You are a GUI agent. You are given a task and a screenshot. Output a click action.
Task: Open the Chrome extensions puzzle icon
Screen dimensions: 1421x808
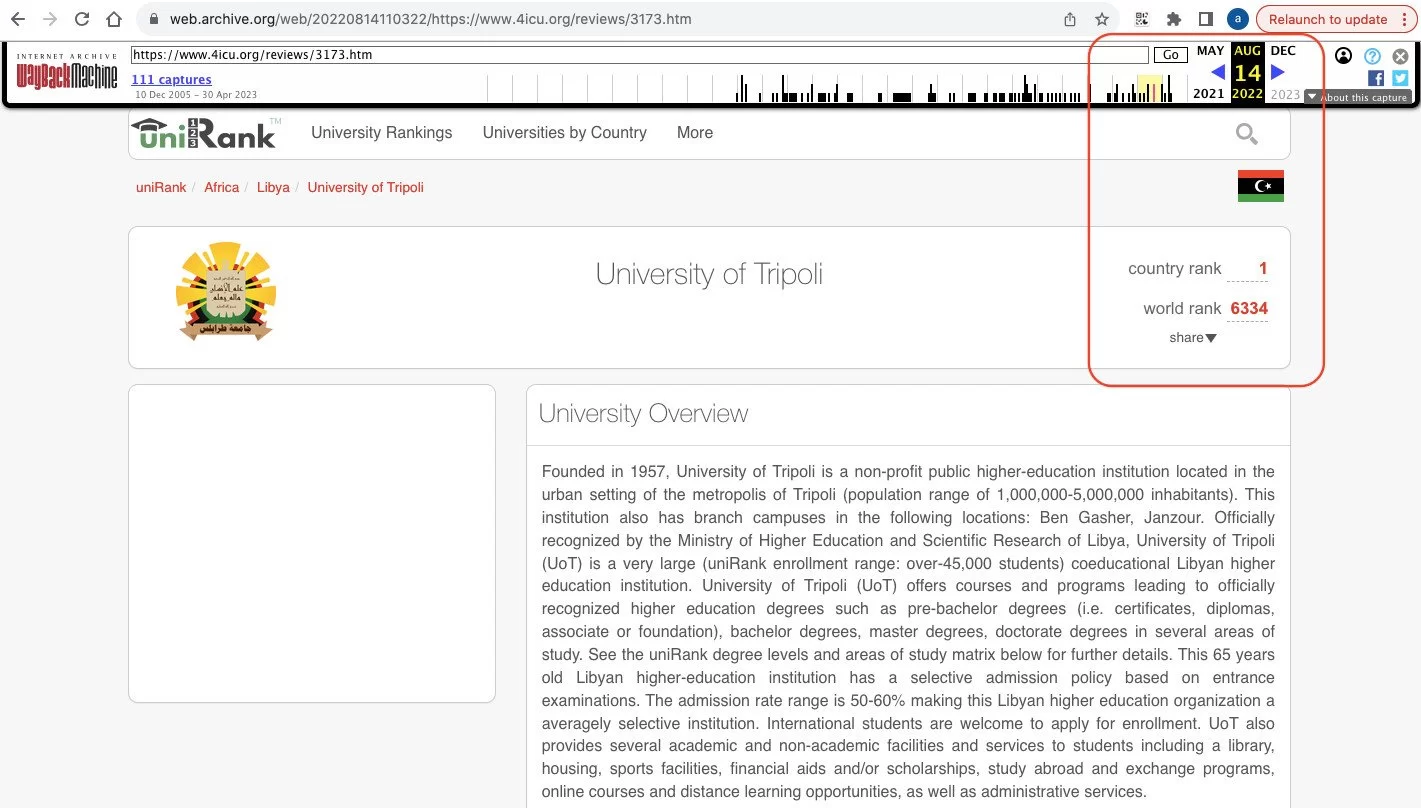(1174, 19)
